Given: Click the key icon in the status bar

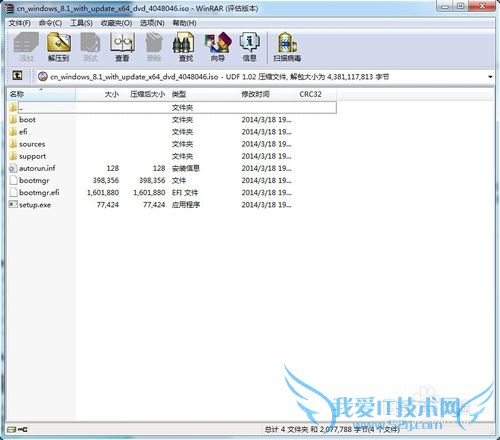Looking at the screenshot, I should click(23, 429).
